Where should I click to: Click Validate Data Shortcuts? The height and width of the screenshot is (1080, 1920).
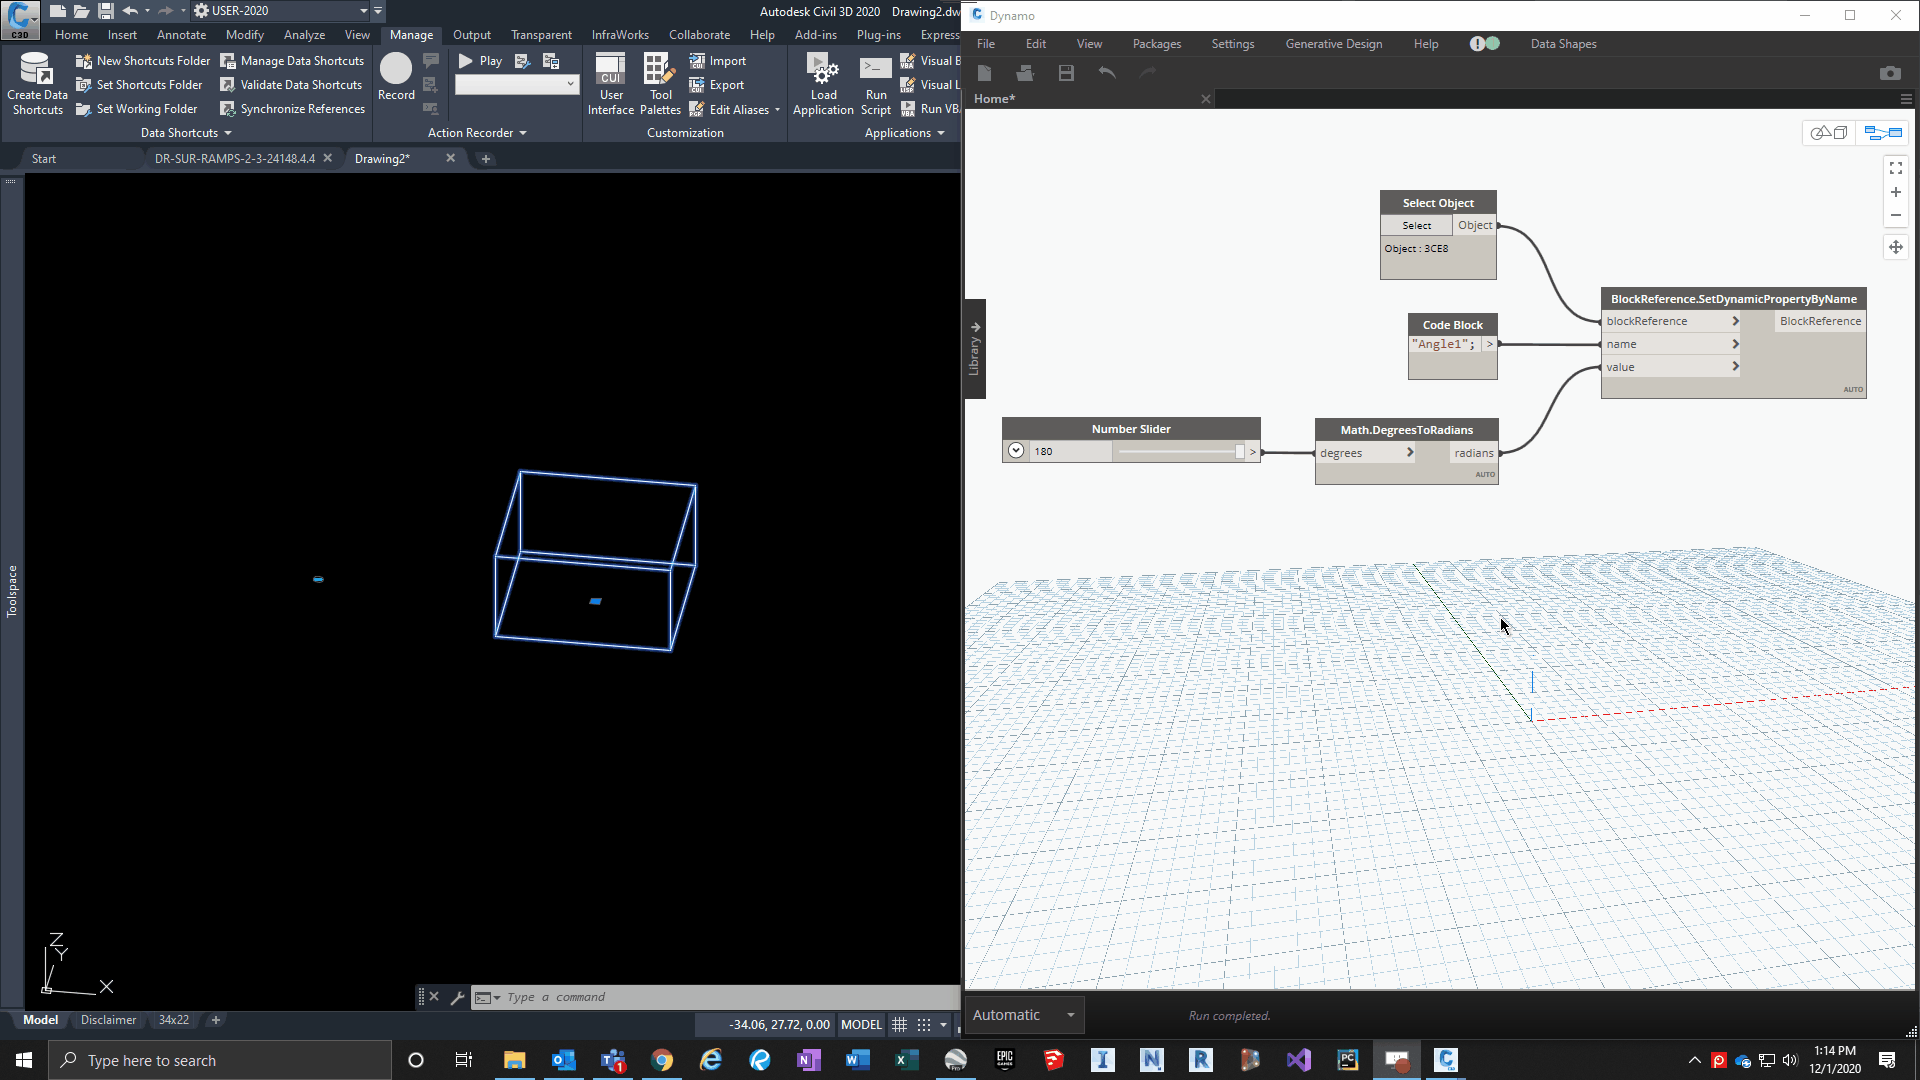(x=291, y=85)
